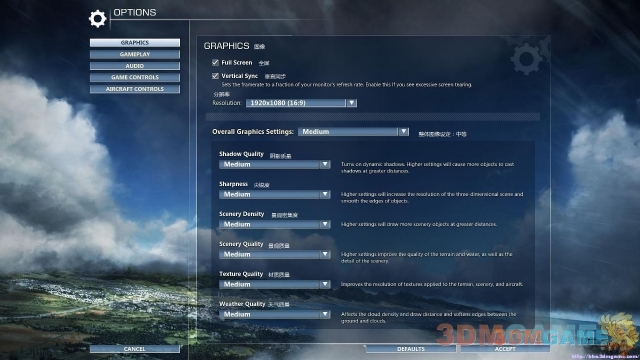
Task: Select the Game Controls tab
Action: [x=135, y=77]
